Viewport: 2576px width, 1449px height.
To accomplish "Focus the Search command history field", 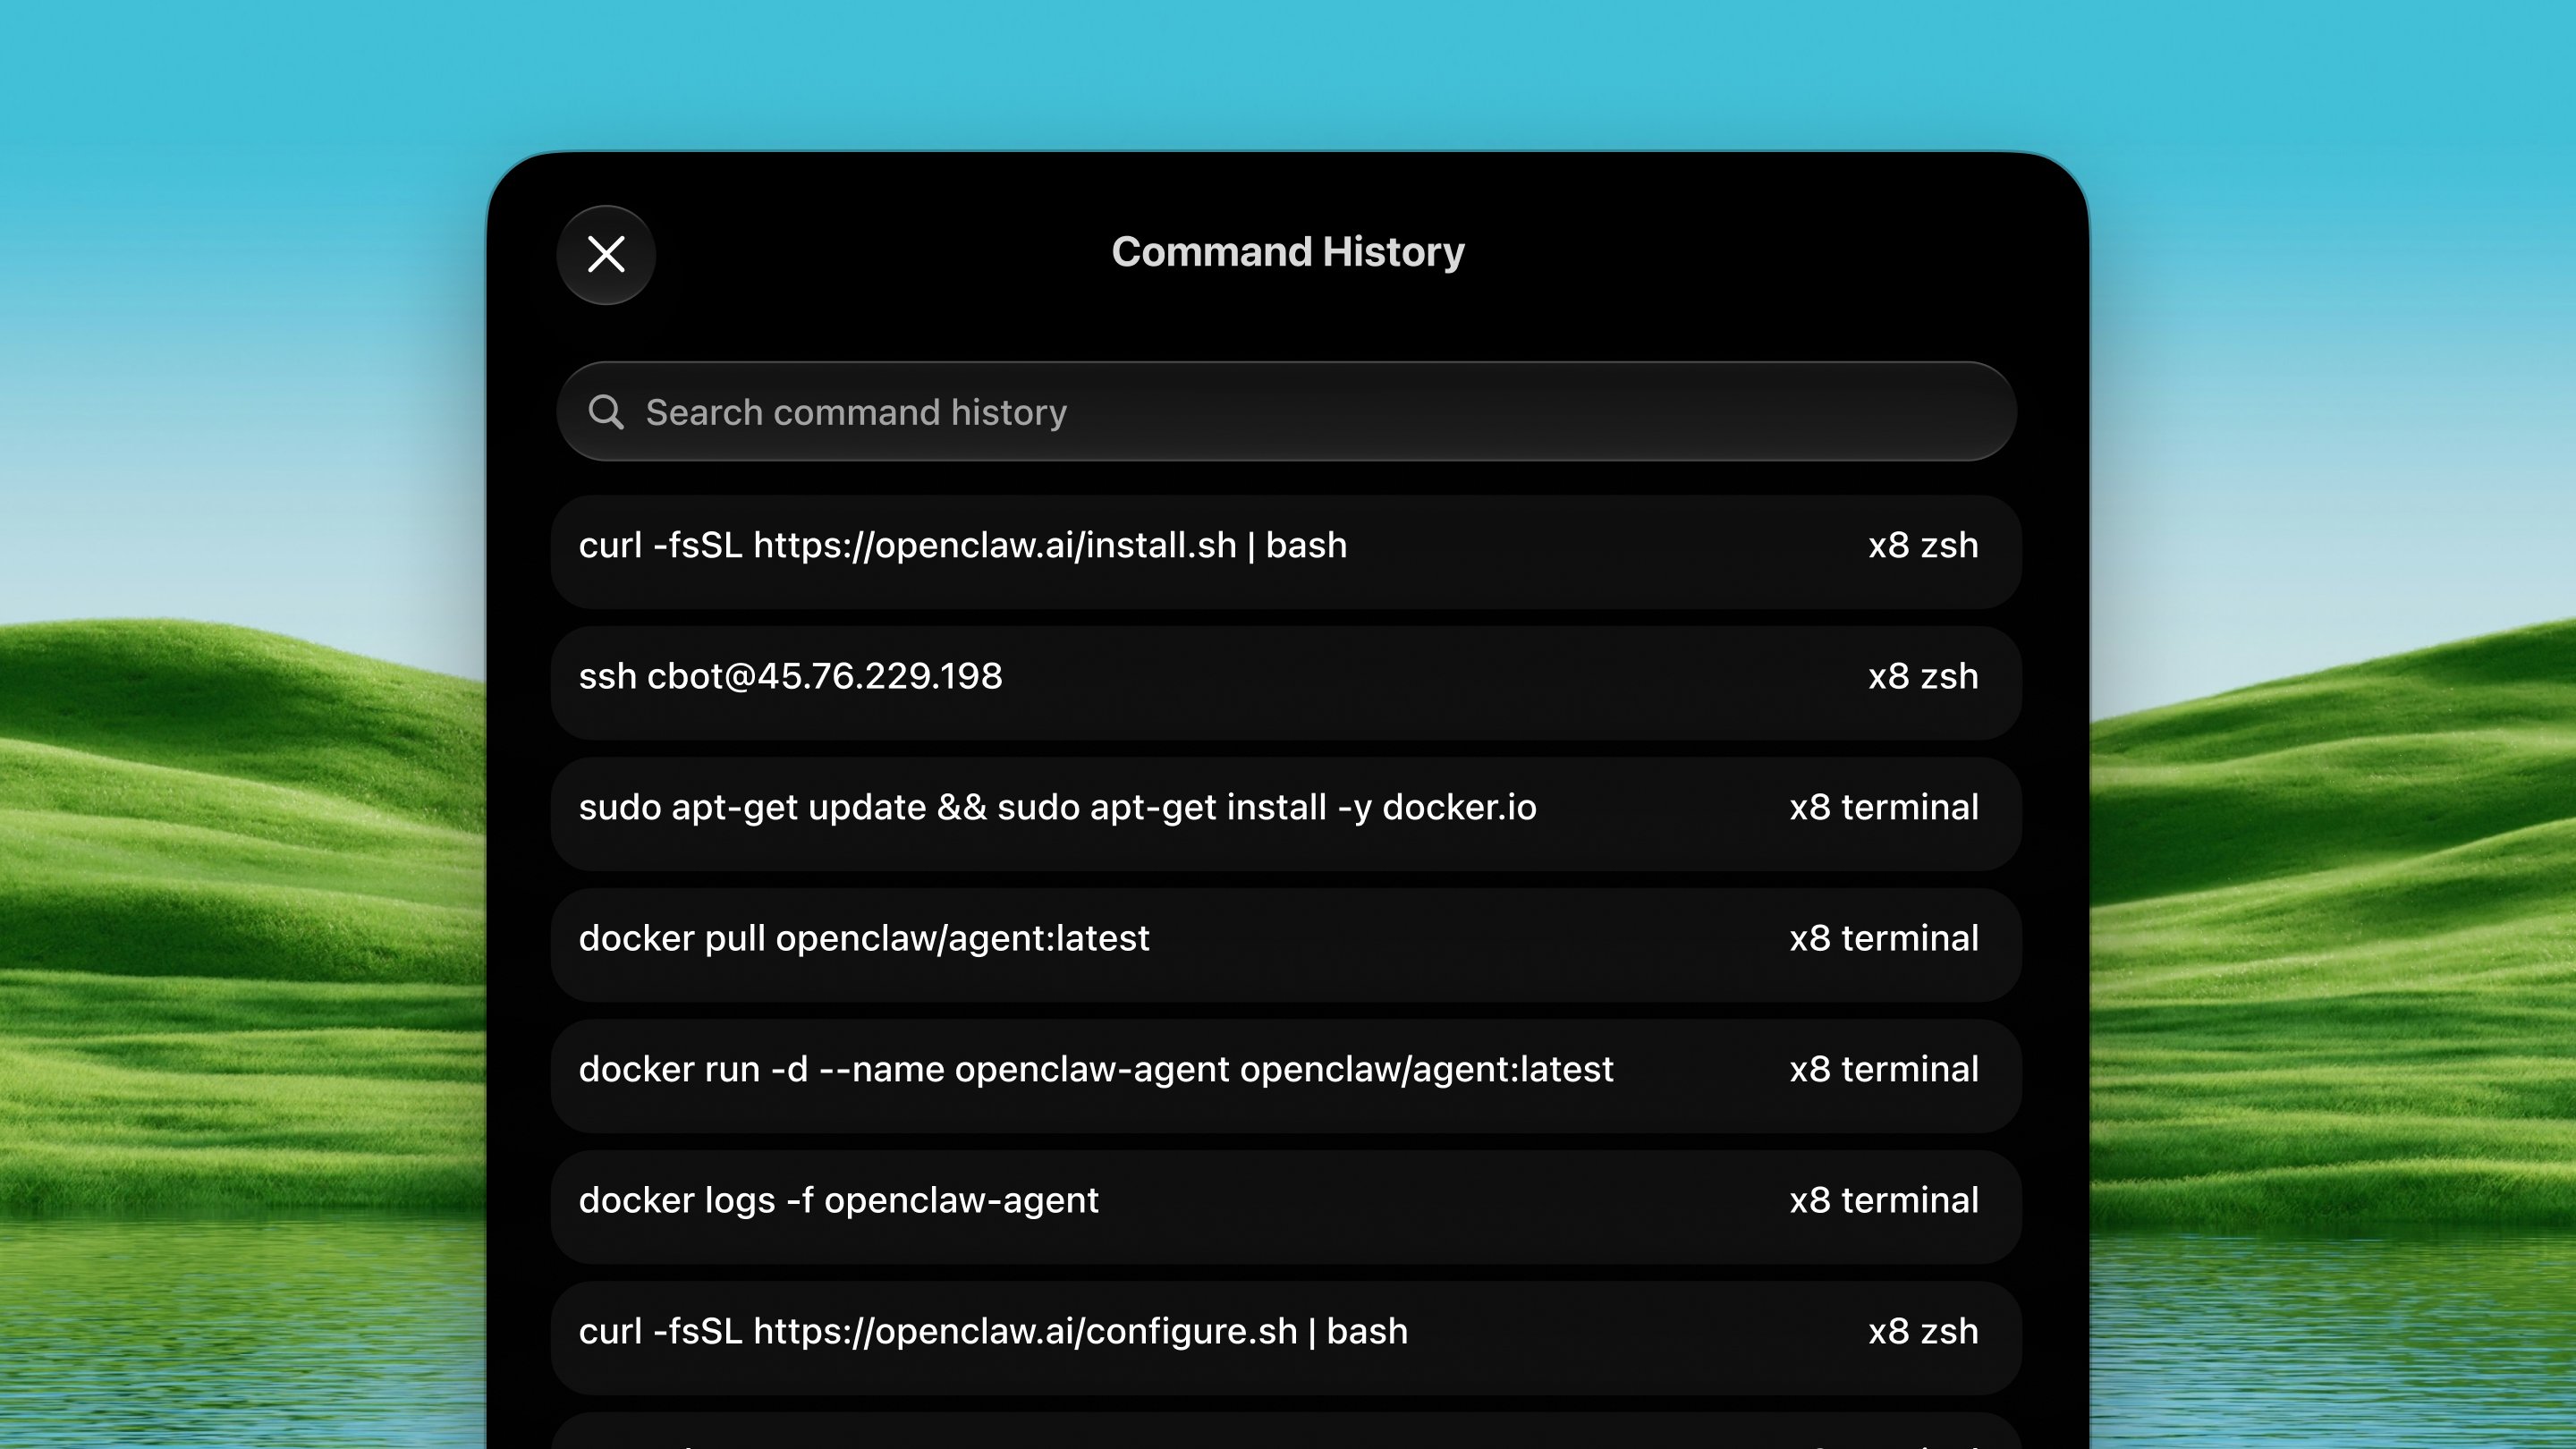I will [x=1286, y=412].
